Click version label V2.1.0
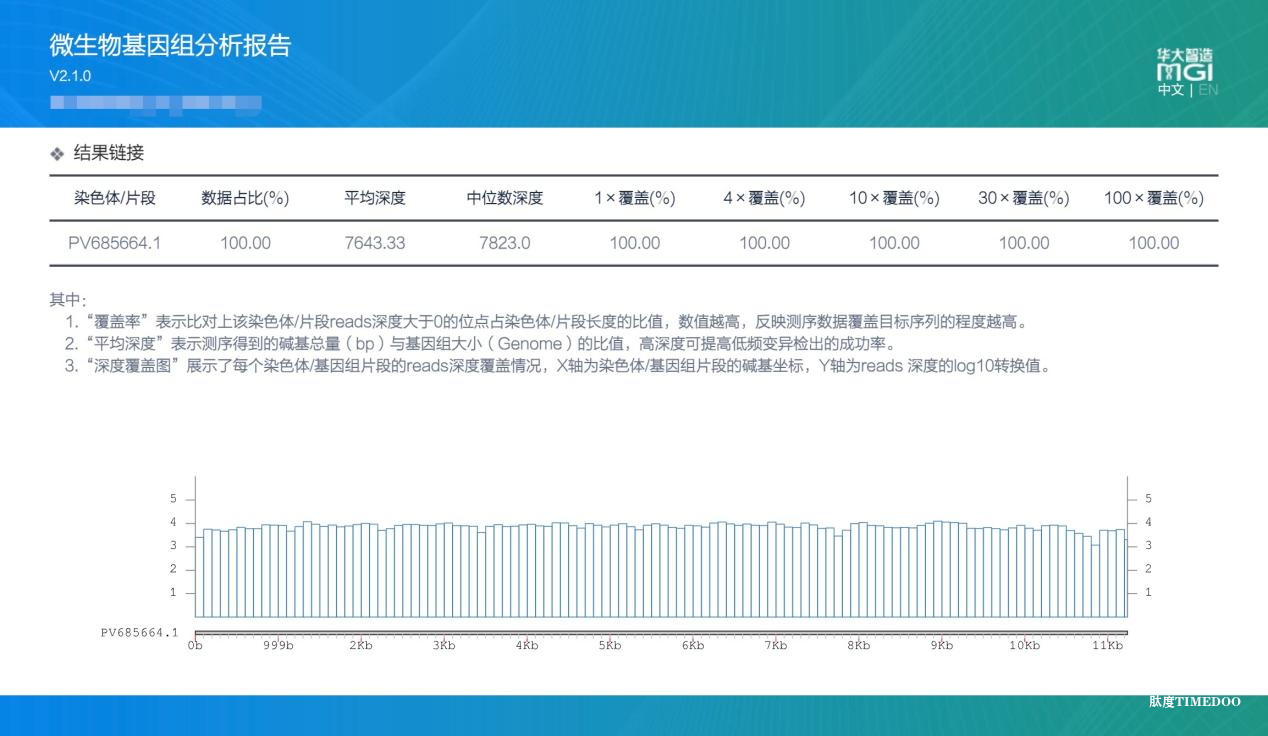The image size is (1268, 736). (70, 76)
